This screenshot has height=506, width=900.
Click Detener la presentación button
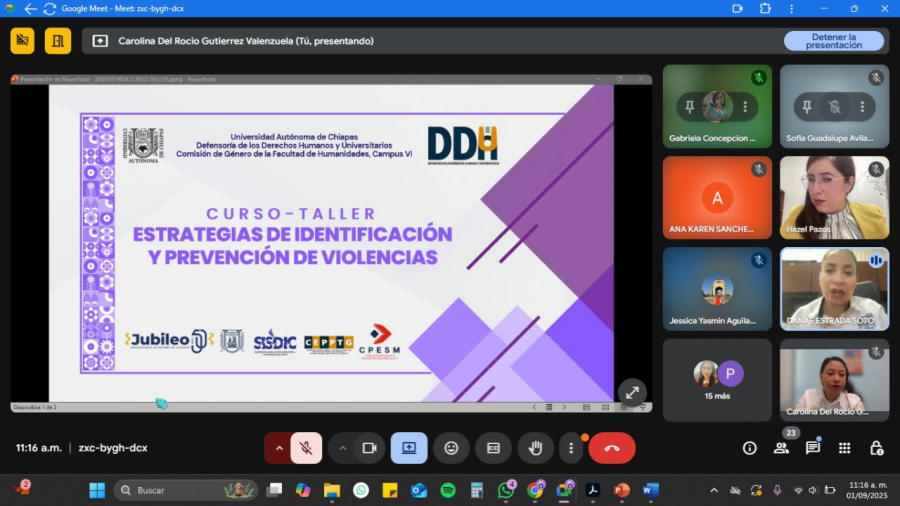point(833,41)
